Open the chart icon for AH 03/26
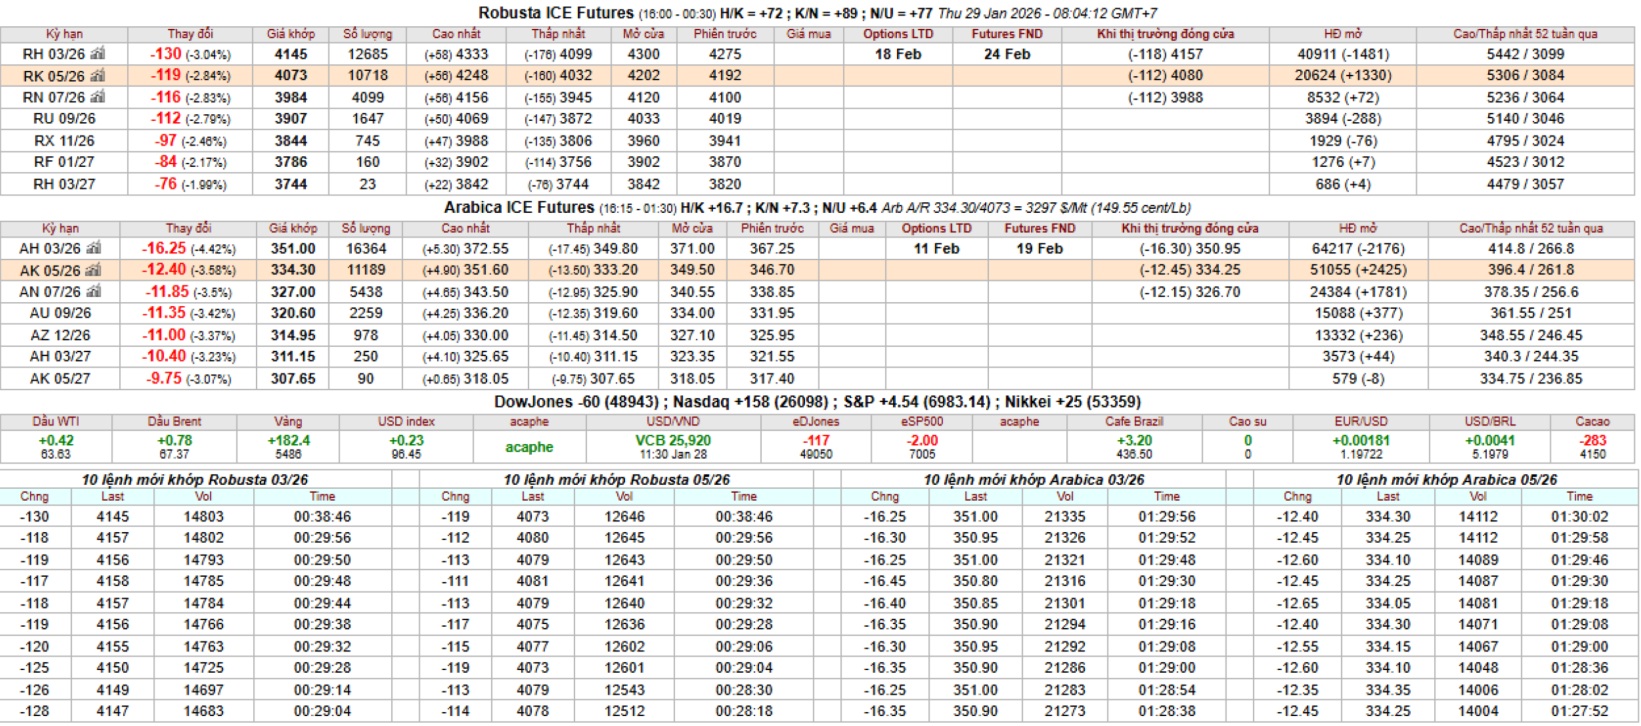 93,248
